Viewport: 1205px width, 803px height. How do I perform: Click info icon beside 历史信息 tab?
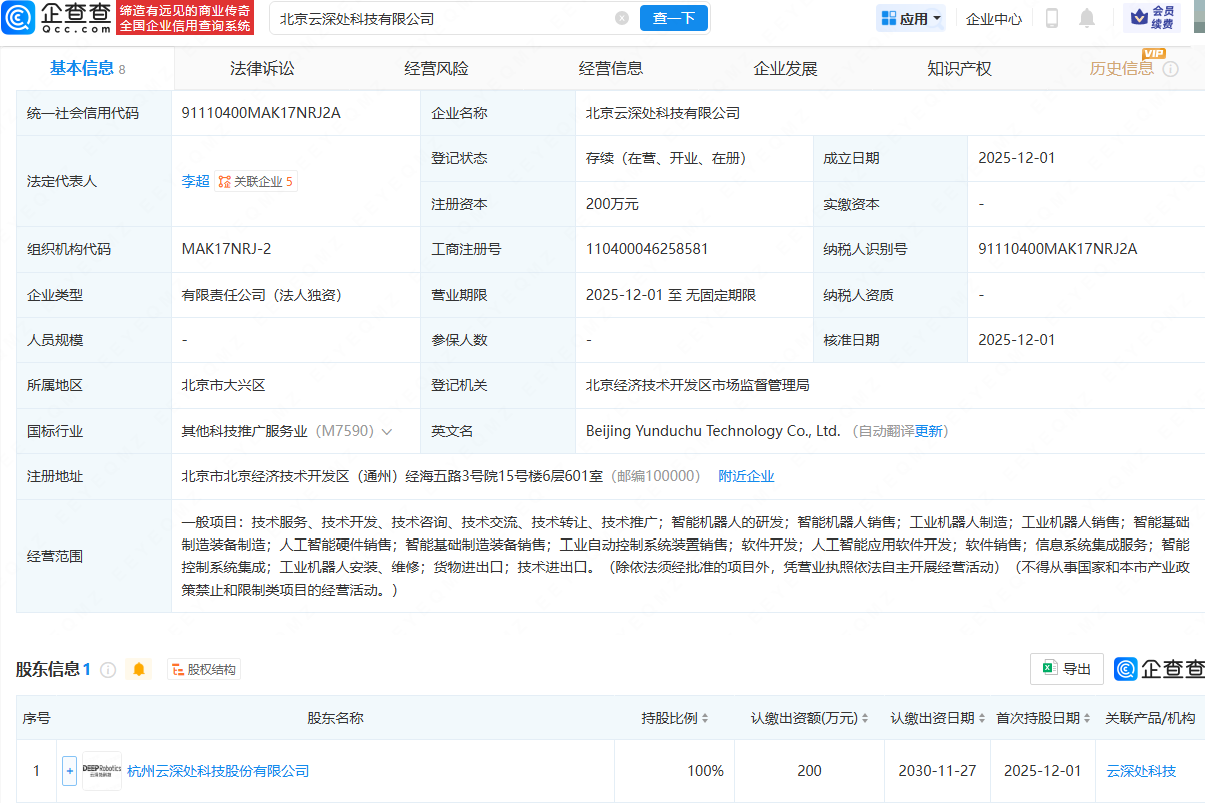(x=1170, y=69)
